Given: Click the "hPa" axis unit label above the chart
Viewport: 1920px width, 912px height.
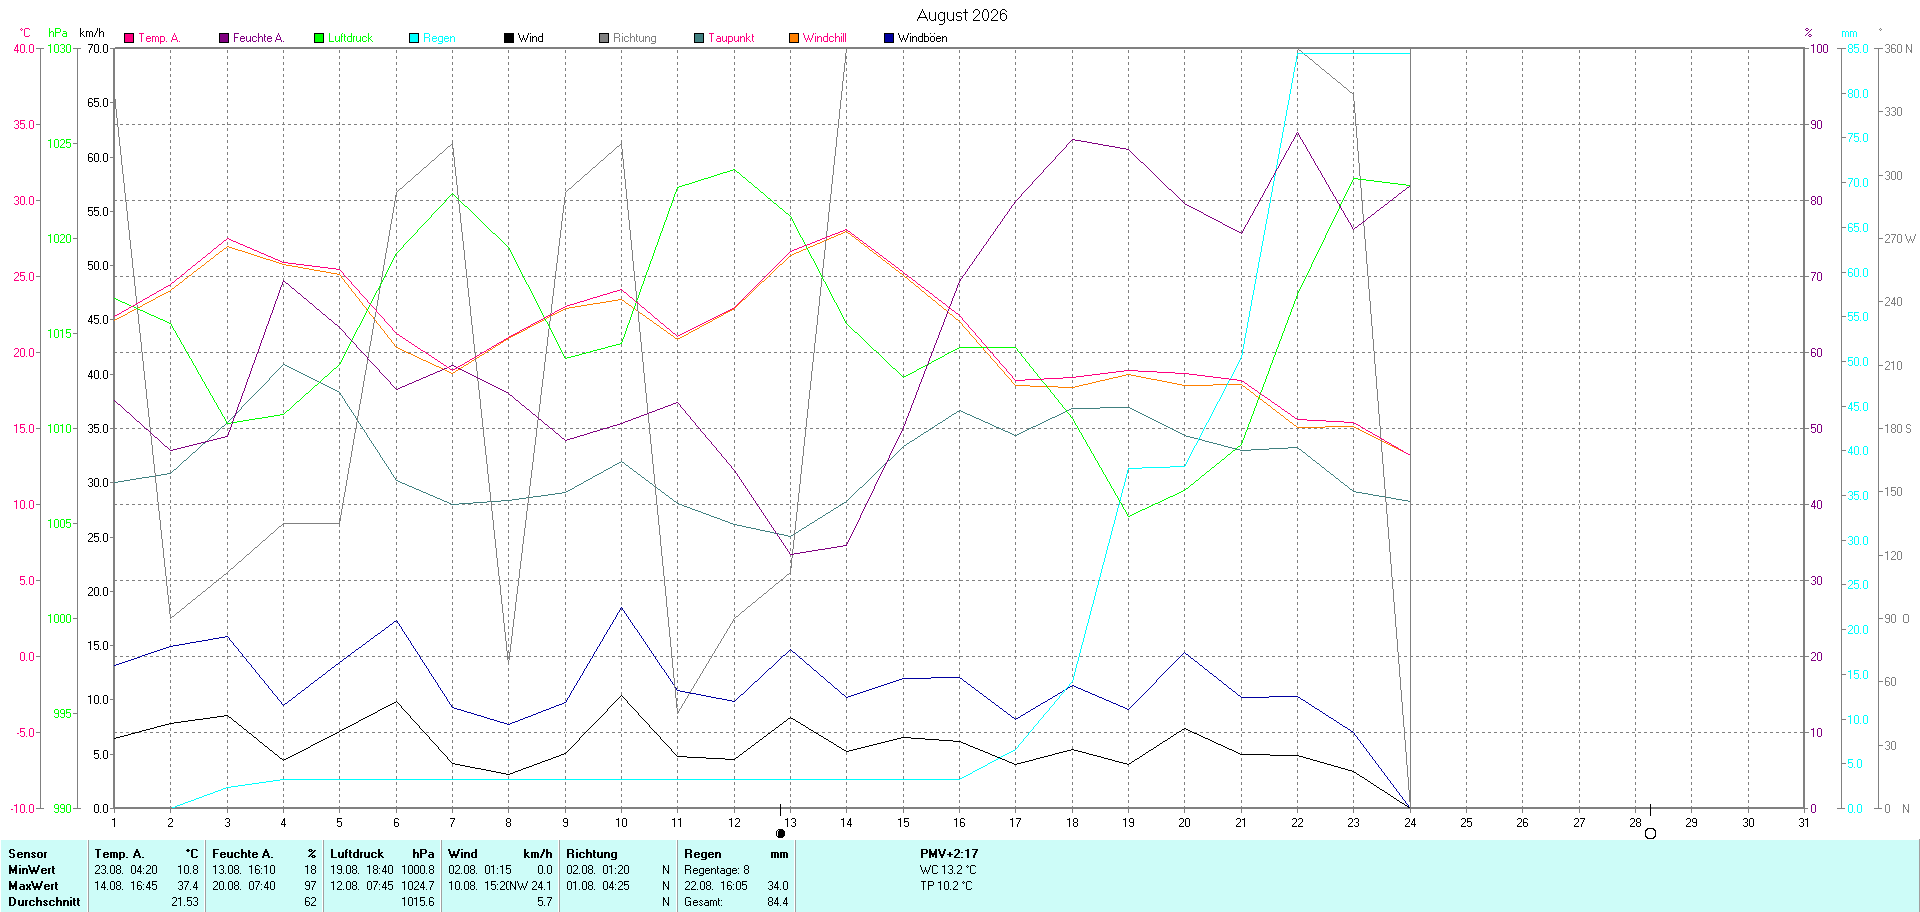Looking at the screenshot, I should click(58, 33).
